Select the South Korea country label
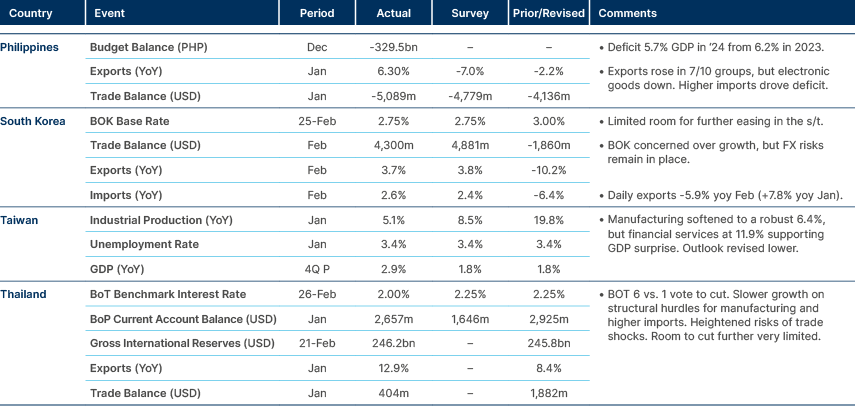This screenshot has height=406, width=855. [33, 121]
